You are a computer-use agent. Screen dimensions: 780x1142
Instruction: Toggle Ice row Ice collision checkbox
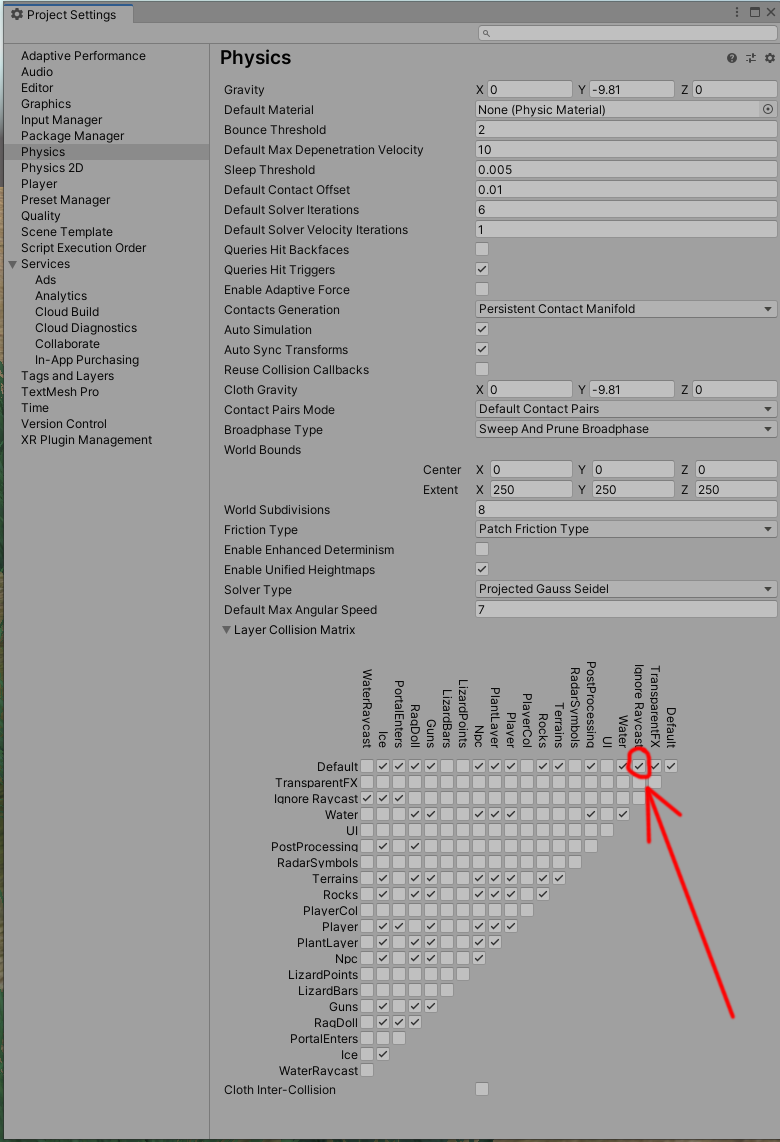point(383,1054)
